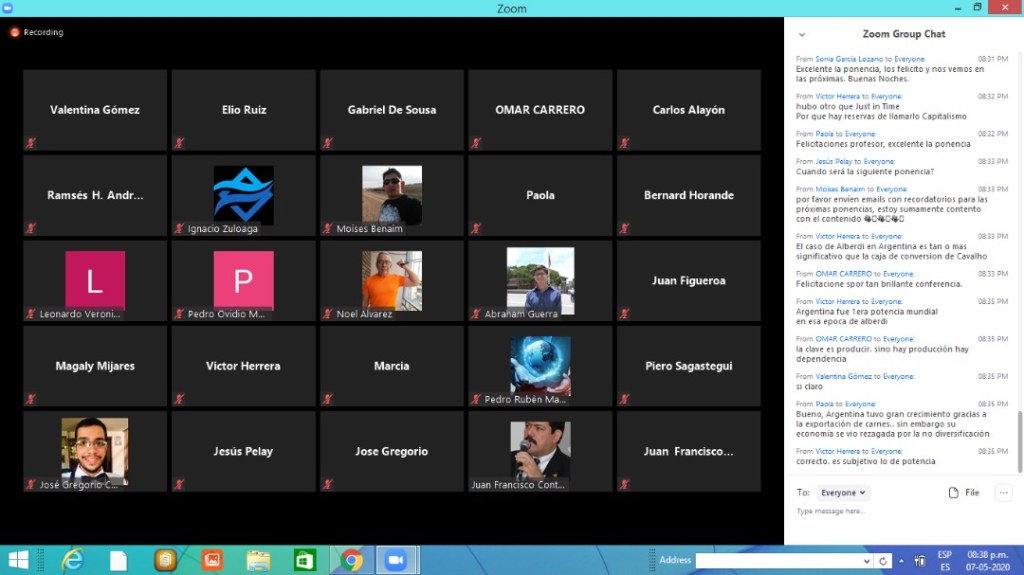Select Moises Benaim's video thumbnail
The image size is (1024, 575).
point(392,194)
